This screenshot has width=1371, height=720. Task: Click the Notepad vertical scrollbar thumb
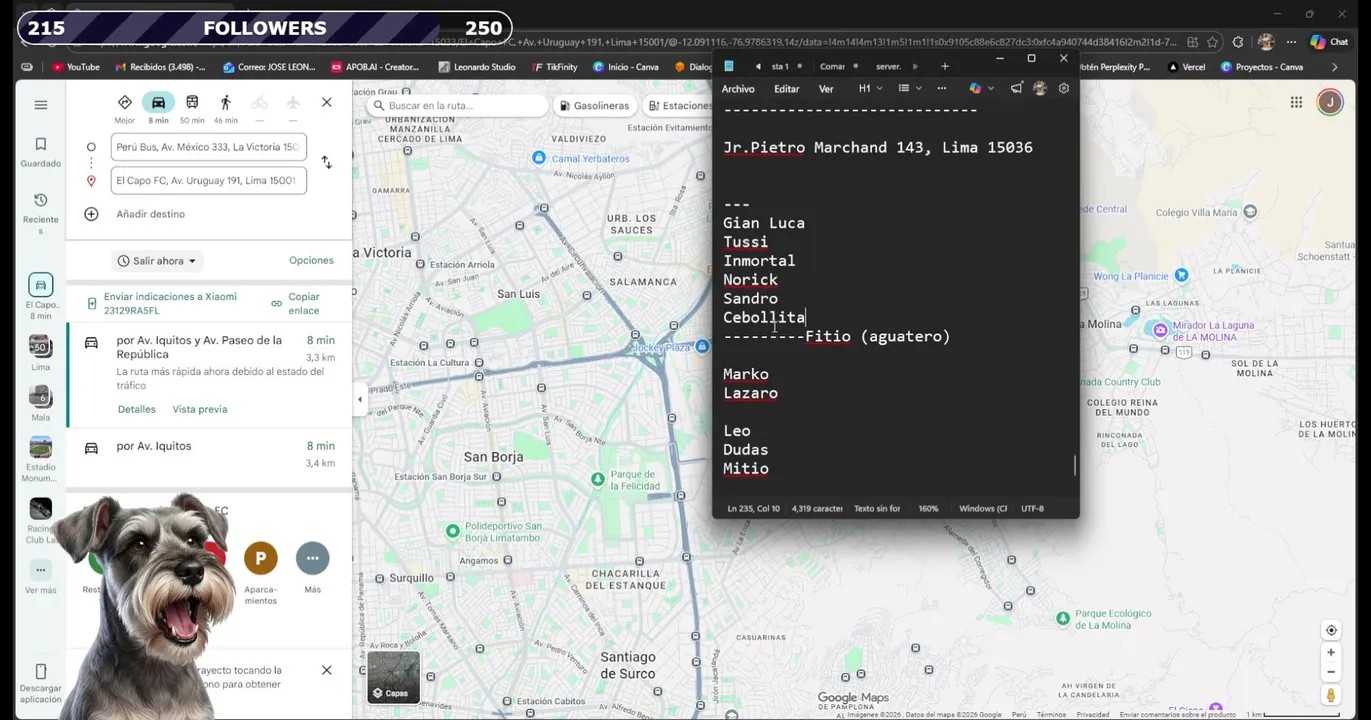(1075, 466)
